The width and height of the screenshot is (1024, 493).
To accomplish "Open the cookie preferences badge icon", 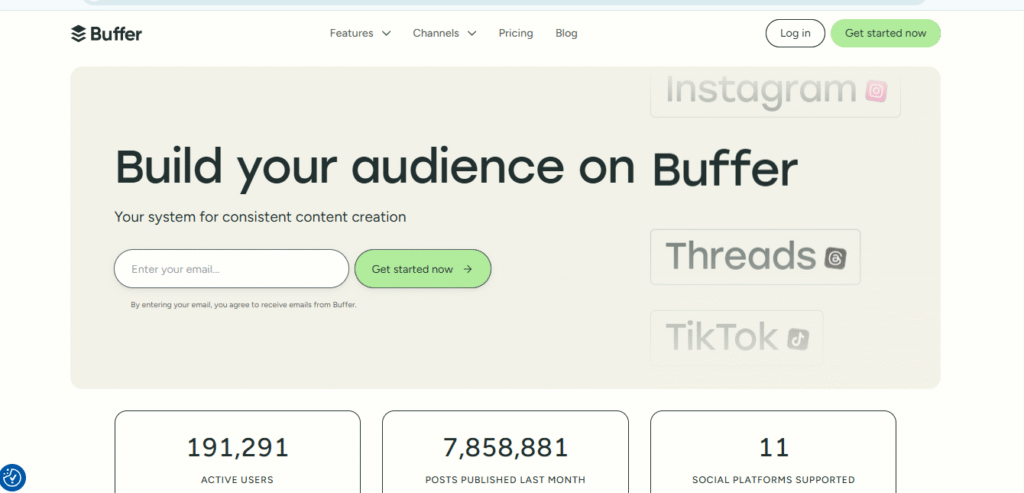I will (12, 477).
